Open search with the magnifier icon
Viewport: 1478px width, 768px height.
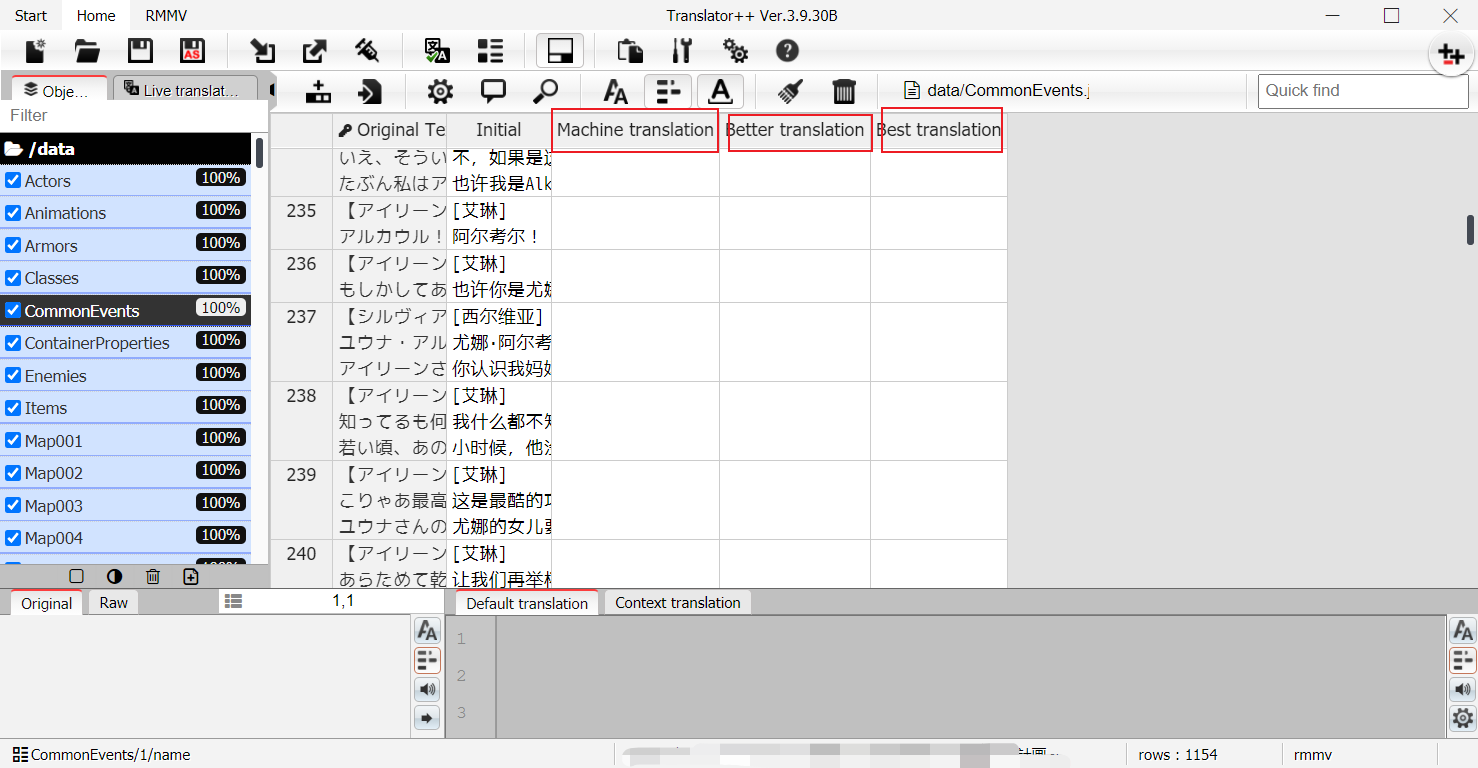546,91
